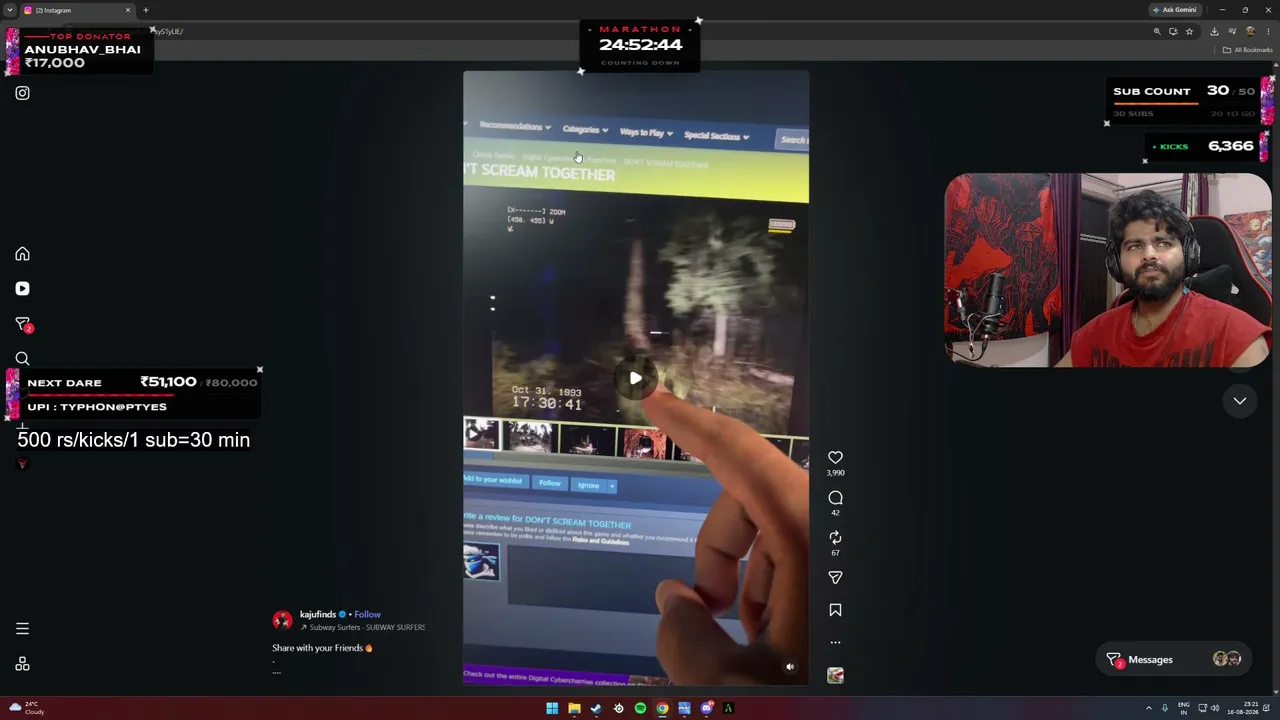The image size is (1280, 720).
Task: Save the reel with bookmark icon
Action: click(835, 610)
